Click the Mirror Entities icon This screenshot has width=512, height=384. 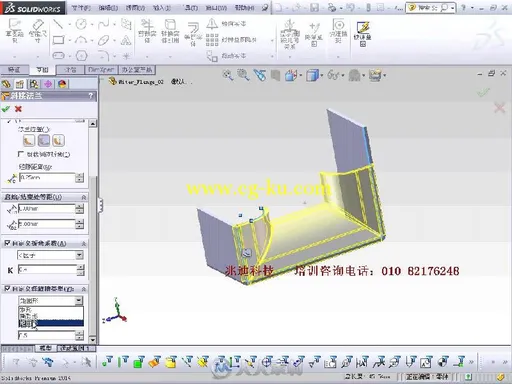point(212,24)
